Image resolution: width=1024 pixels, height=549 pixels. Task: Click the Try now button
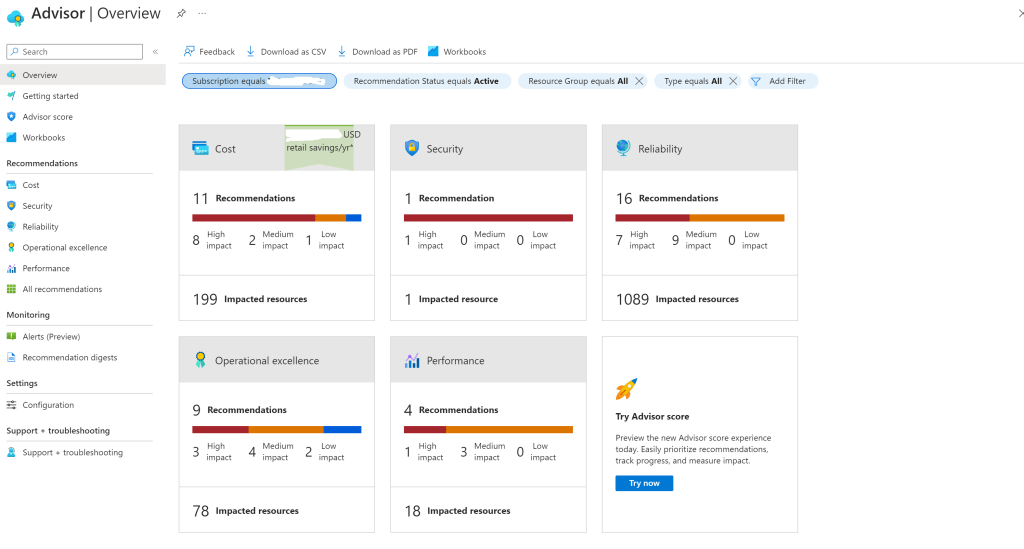(644, 483)
